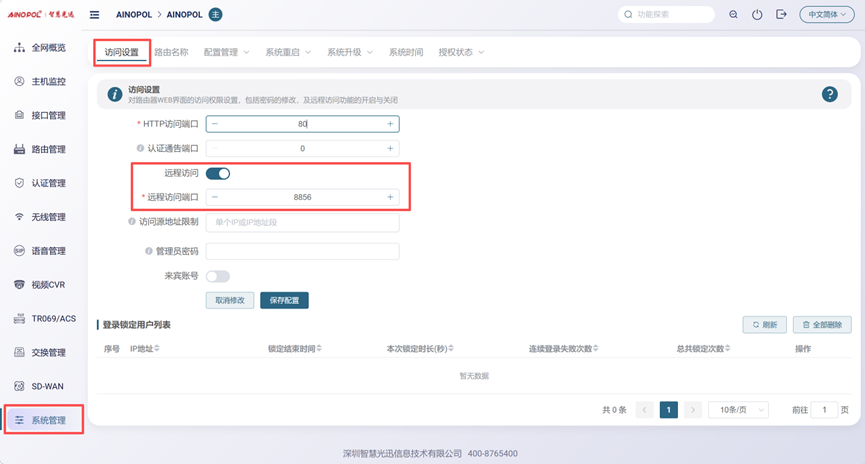This screenshot has width=865, height=464.
Task: Click the zoom magnifier icon in top bar
Action: 733,15
